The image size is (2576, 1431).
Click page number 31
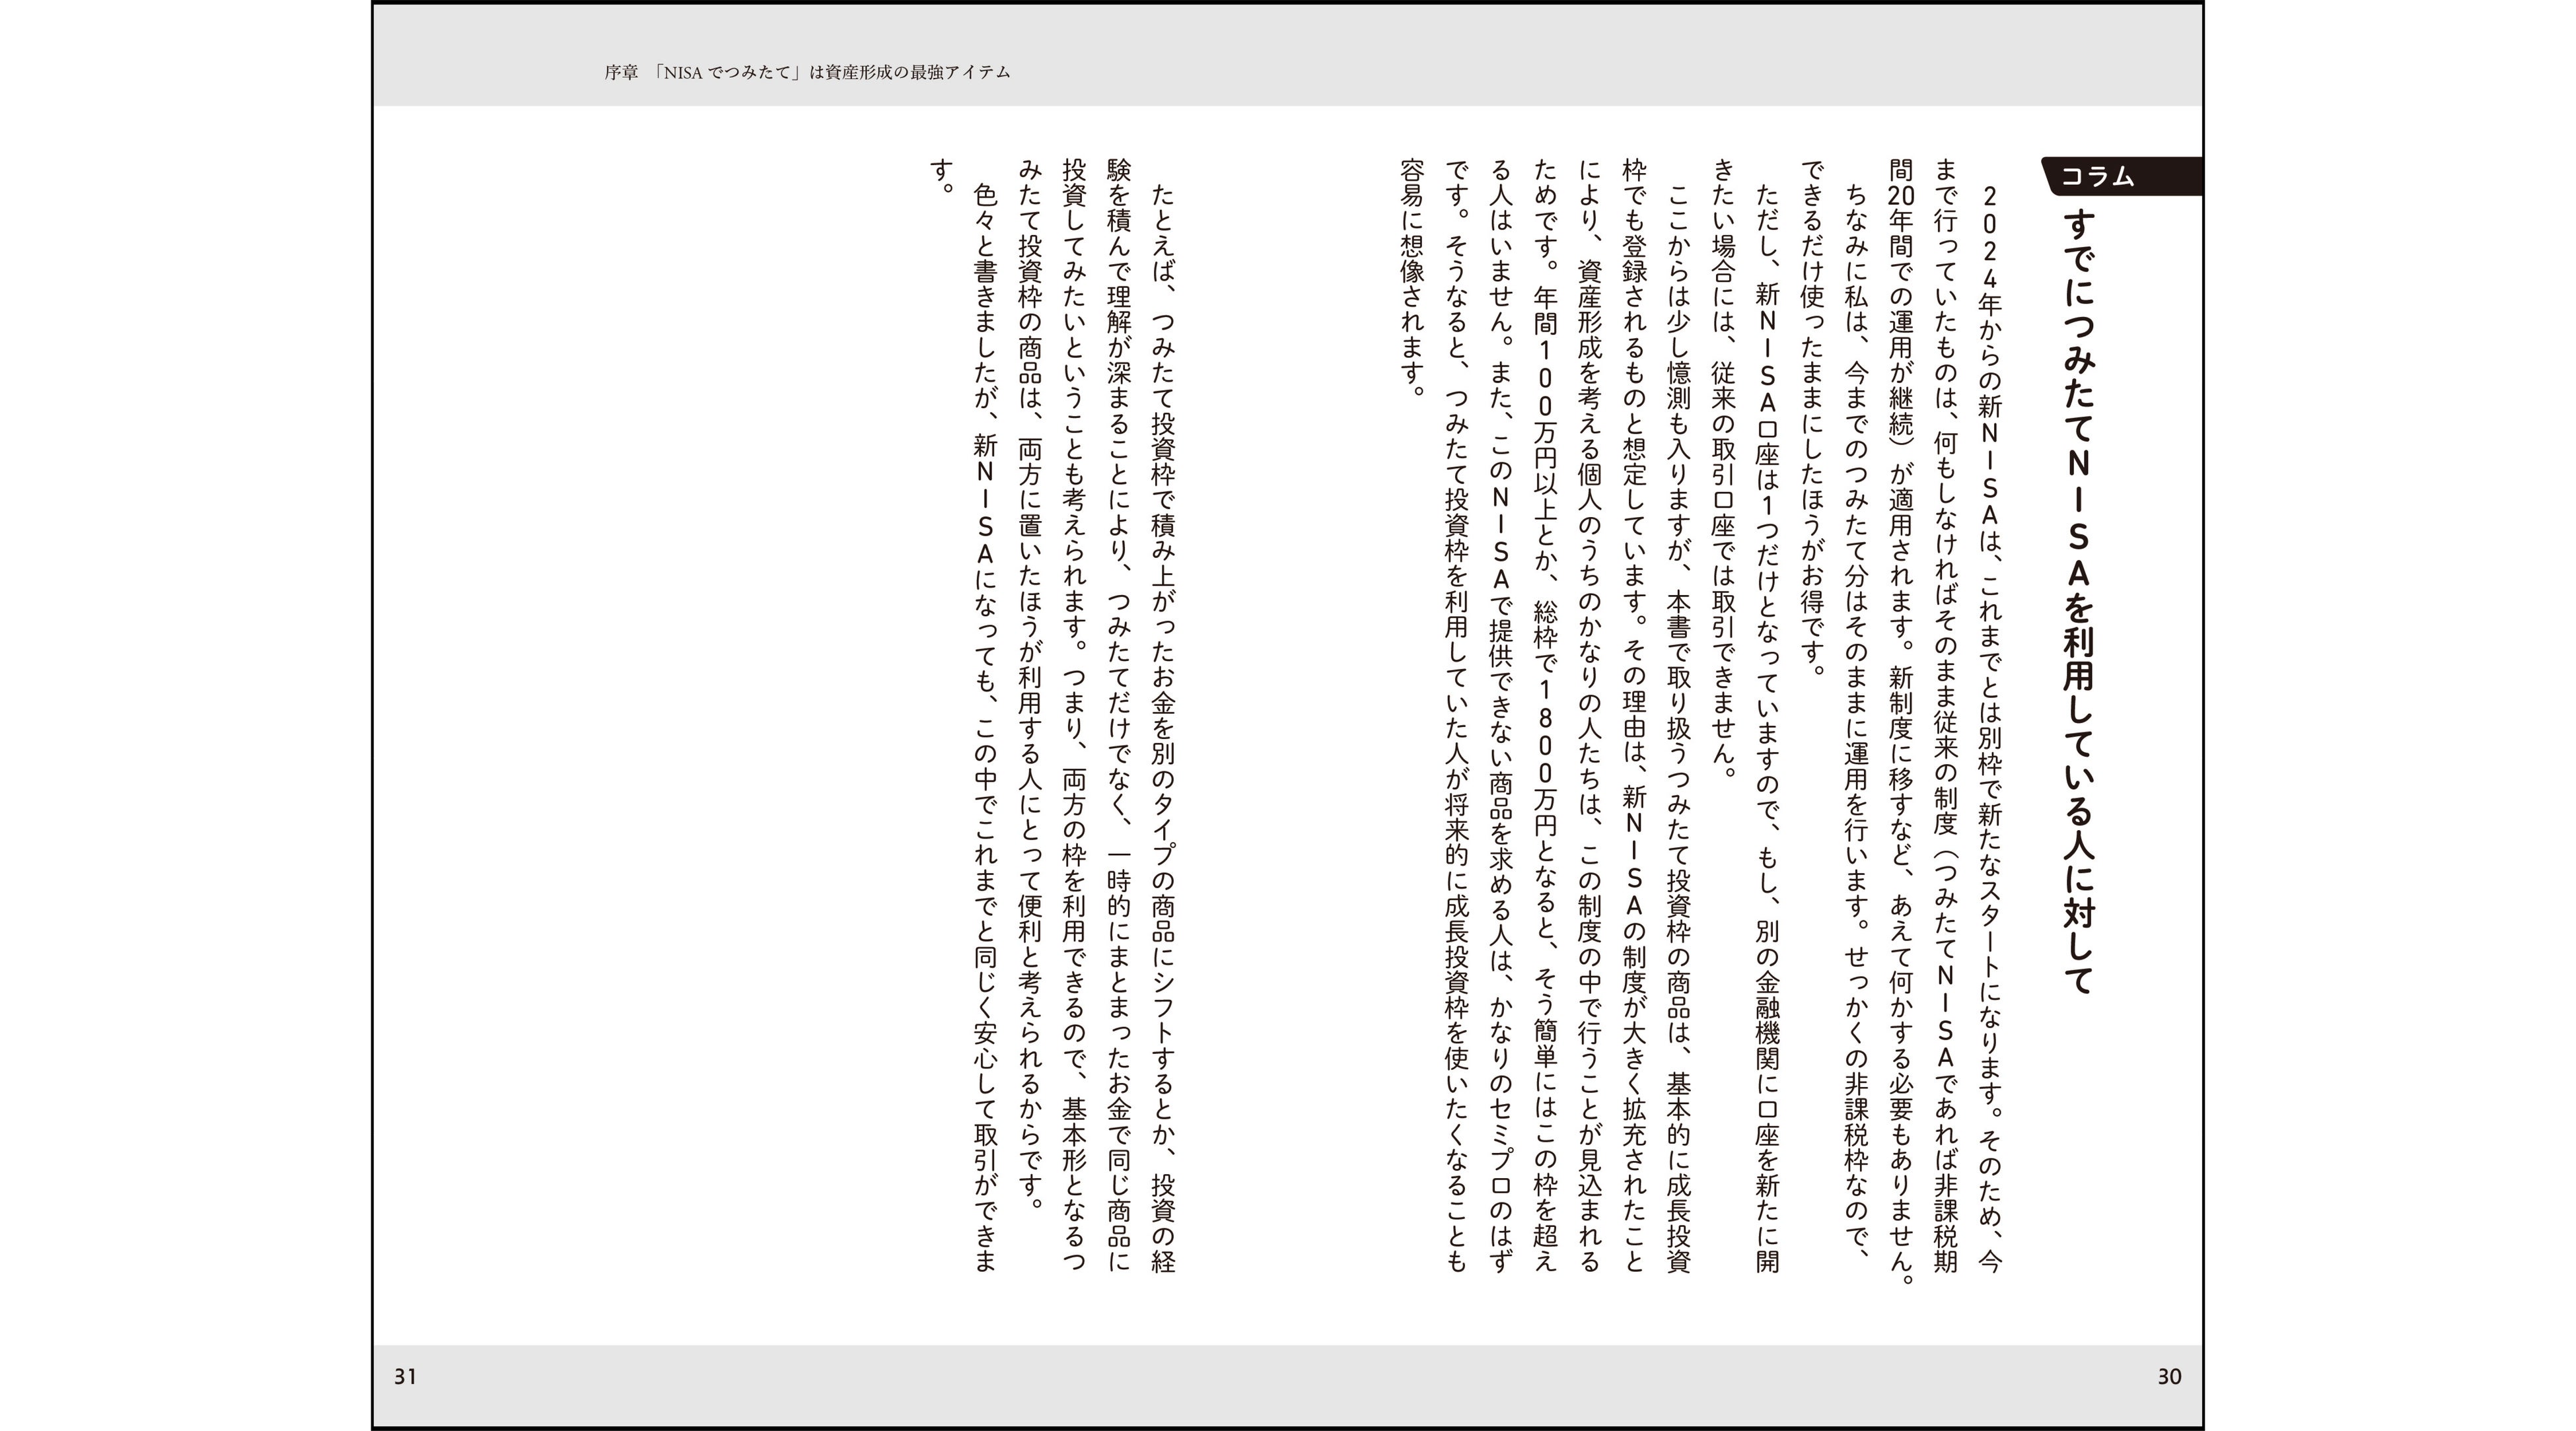405,1376
